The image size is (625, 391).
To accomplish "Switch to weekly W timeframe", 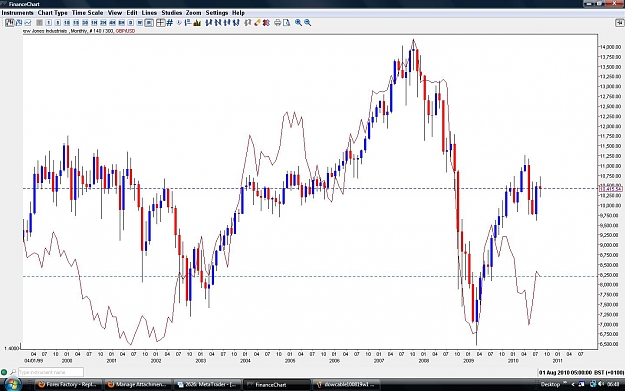I will click(140, 23).
